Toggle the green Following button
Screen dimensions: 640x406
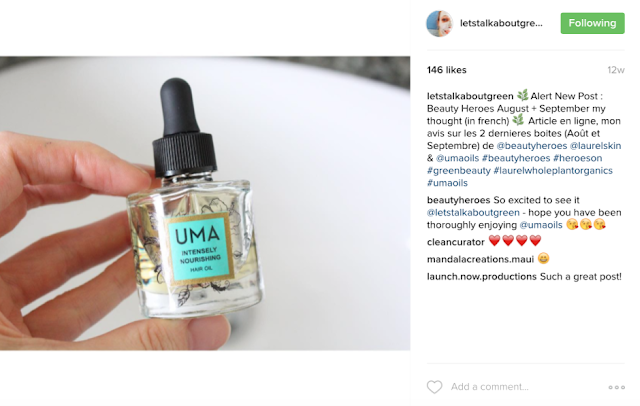tap(592, 23)
